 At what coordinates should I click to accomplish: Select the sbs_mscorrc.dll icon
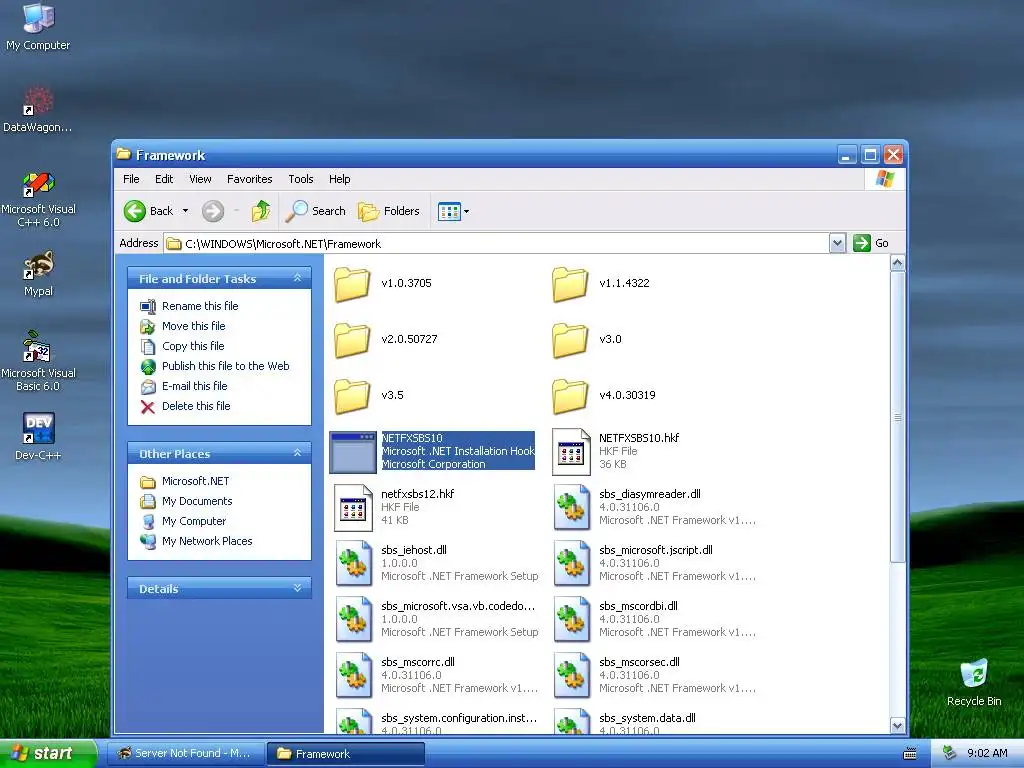pyautogui.click(x=353, y=677)
